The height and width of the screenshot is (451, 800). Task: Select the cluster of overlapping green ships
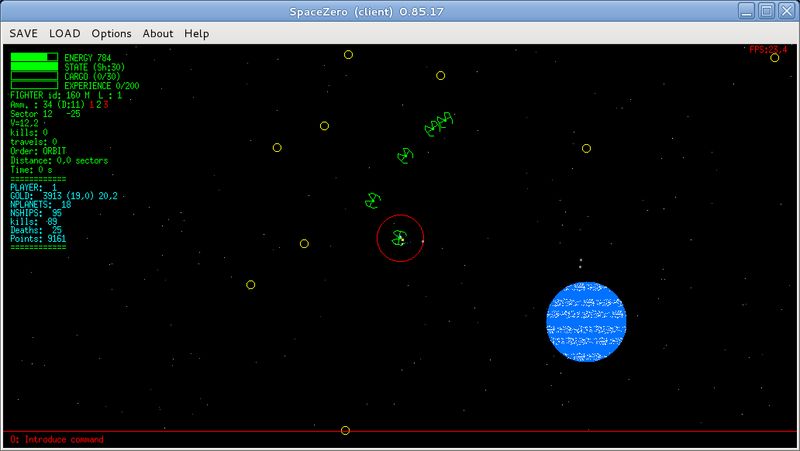coord(439,124)
